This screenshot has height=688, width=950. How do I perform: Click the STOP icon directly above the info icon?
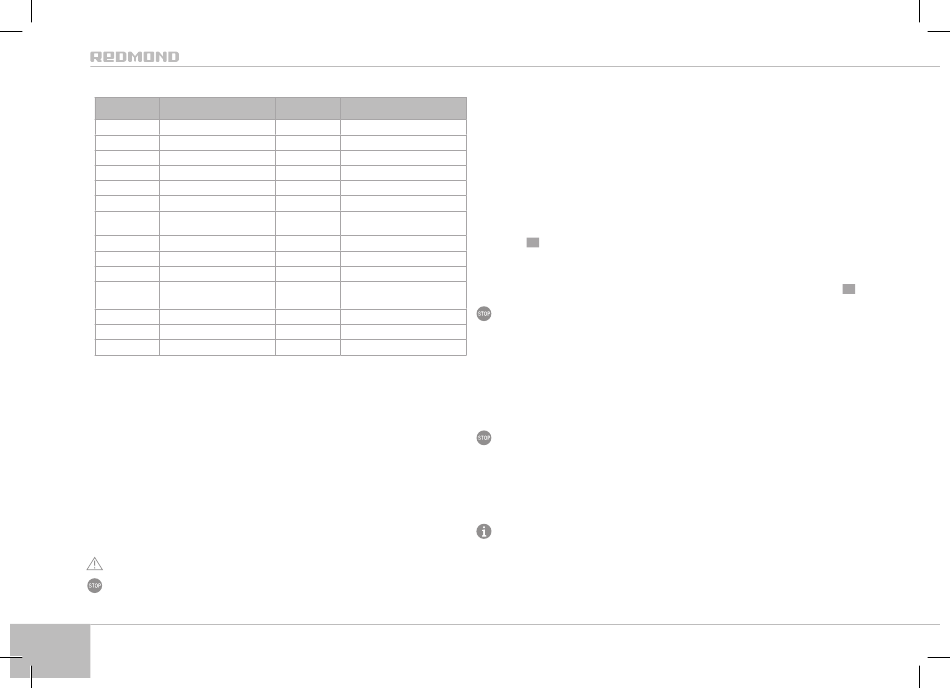tap(483, 437)
